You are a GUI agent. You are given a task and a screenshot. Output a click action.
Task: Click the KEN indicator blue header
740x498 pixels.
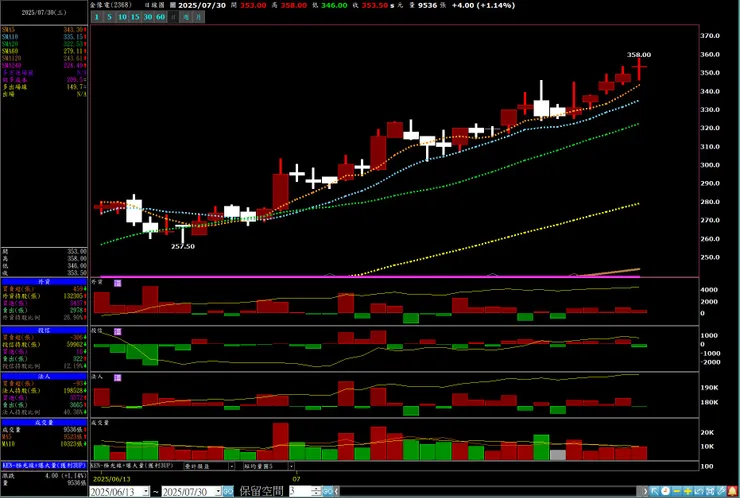pyautogui.click(x=44, y=465)
